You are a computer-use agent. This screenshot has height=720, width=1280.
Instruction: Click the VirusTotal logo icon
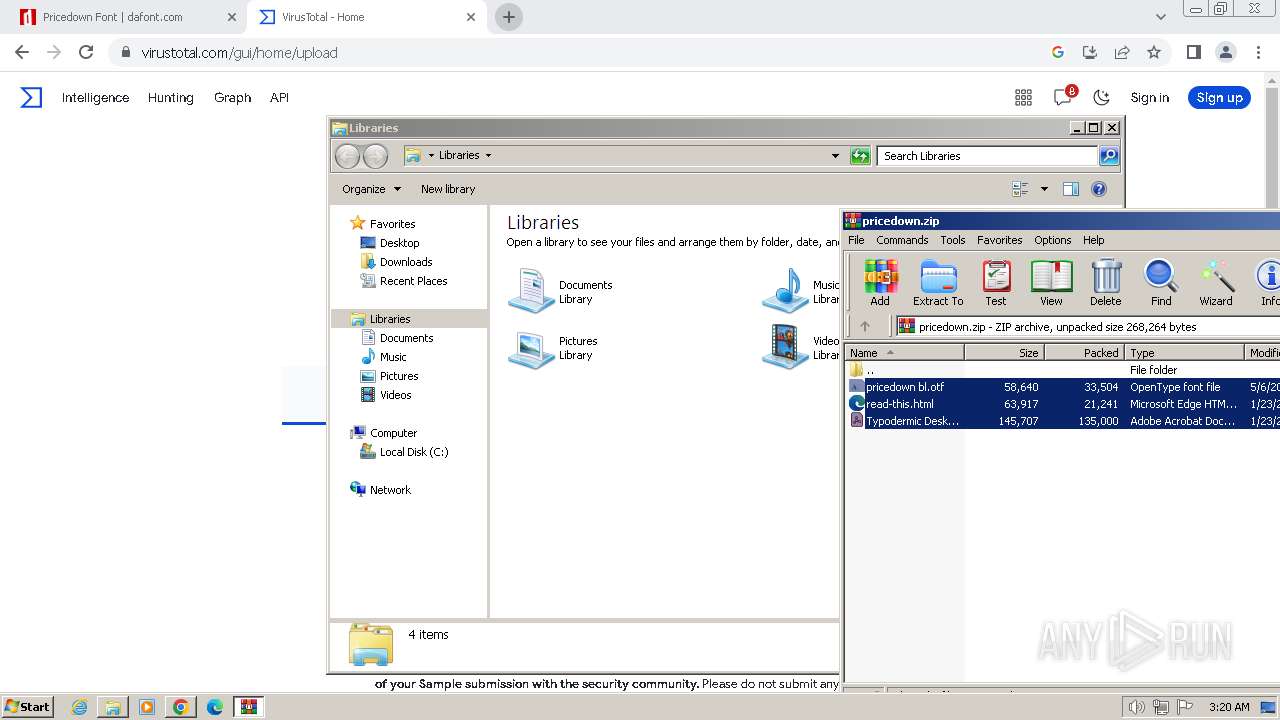32,97
